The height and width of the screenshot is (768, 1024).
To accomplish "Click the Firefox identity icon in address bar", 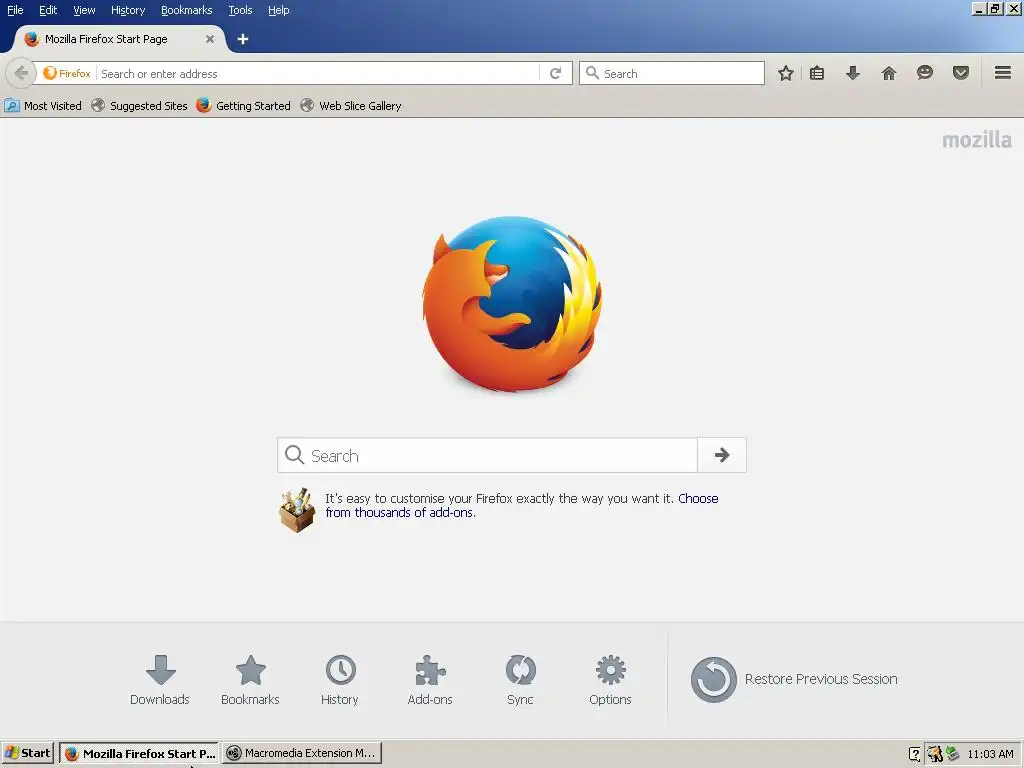I will pos(67,73).
